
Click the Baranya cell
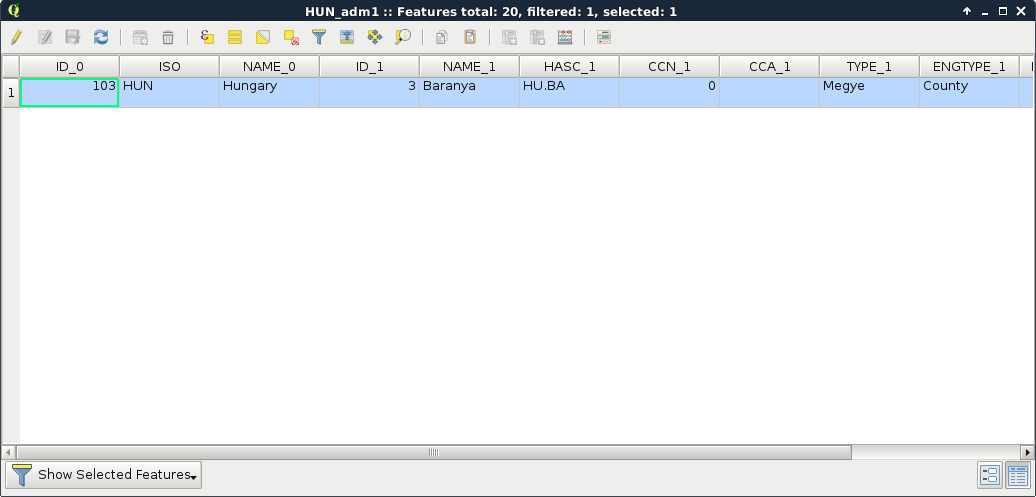tap(469, 93)
